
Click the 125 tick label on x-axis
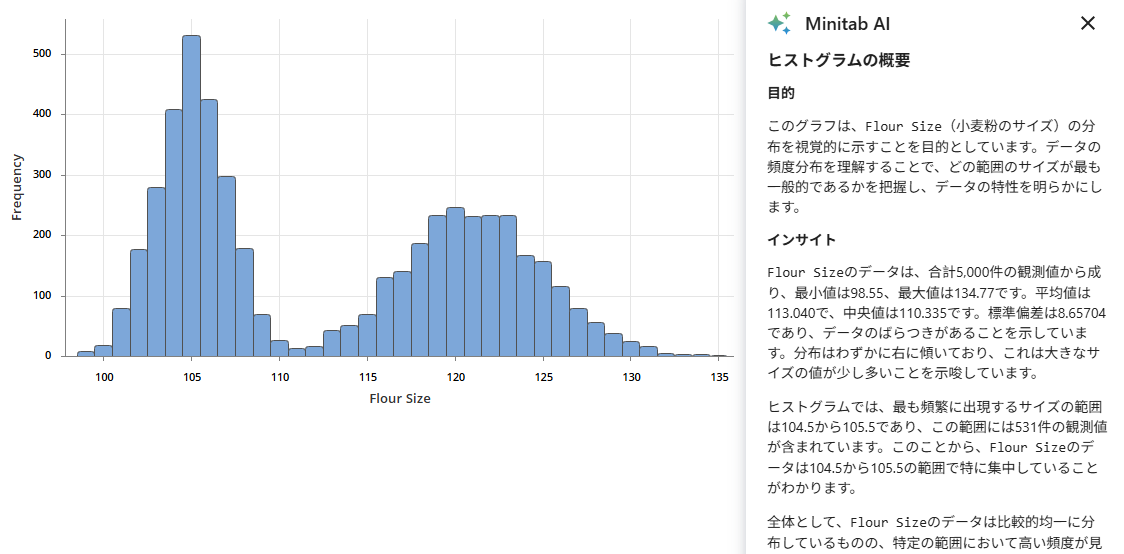[x=543, y=377]
